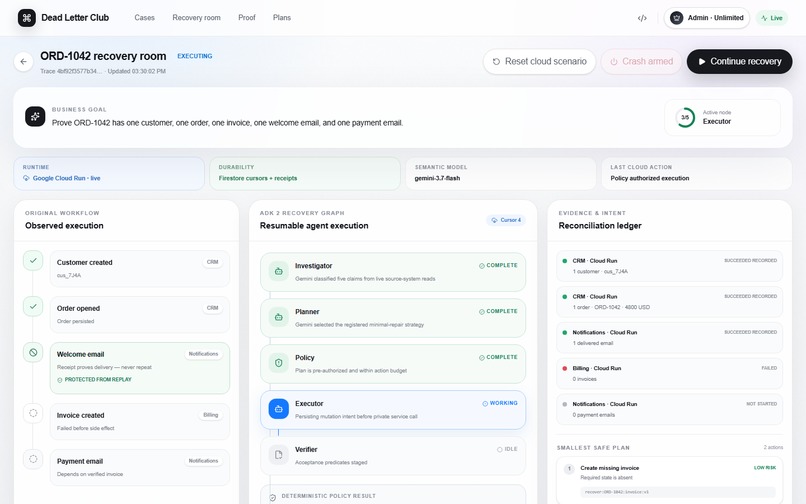
Task: Click the LOW RISK label
Action: (x=765, y=468)
